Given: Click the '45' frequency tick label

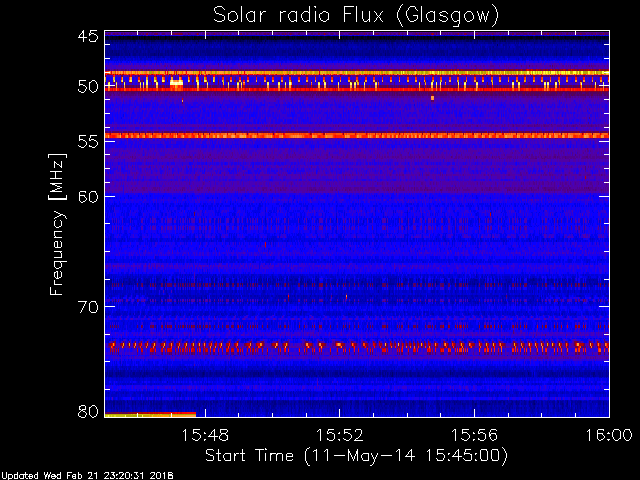Looking at the screenshot, I should [88, 36].
